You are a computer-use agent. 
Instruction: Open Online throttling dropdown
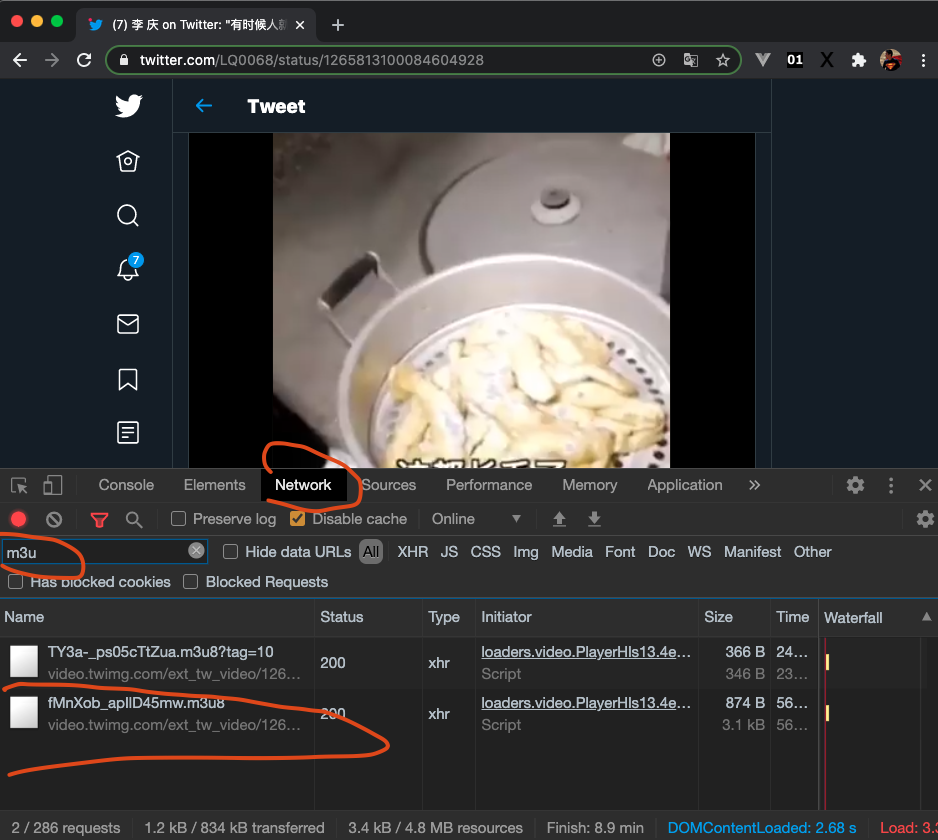coord(477,519)
